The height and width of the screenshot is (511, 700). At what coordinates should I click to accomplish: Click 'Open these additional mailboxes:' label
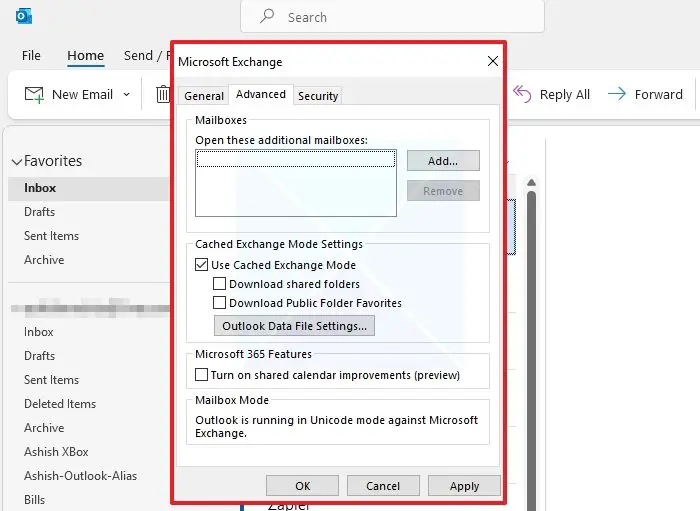click(x=281, y=140)
